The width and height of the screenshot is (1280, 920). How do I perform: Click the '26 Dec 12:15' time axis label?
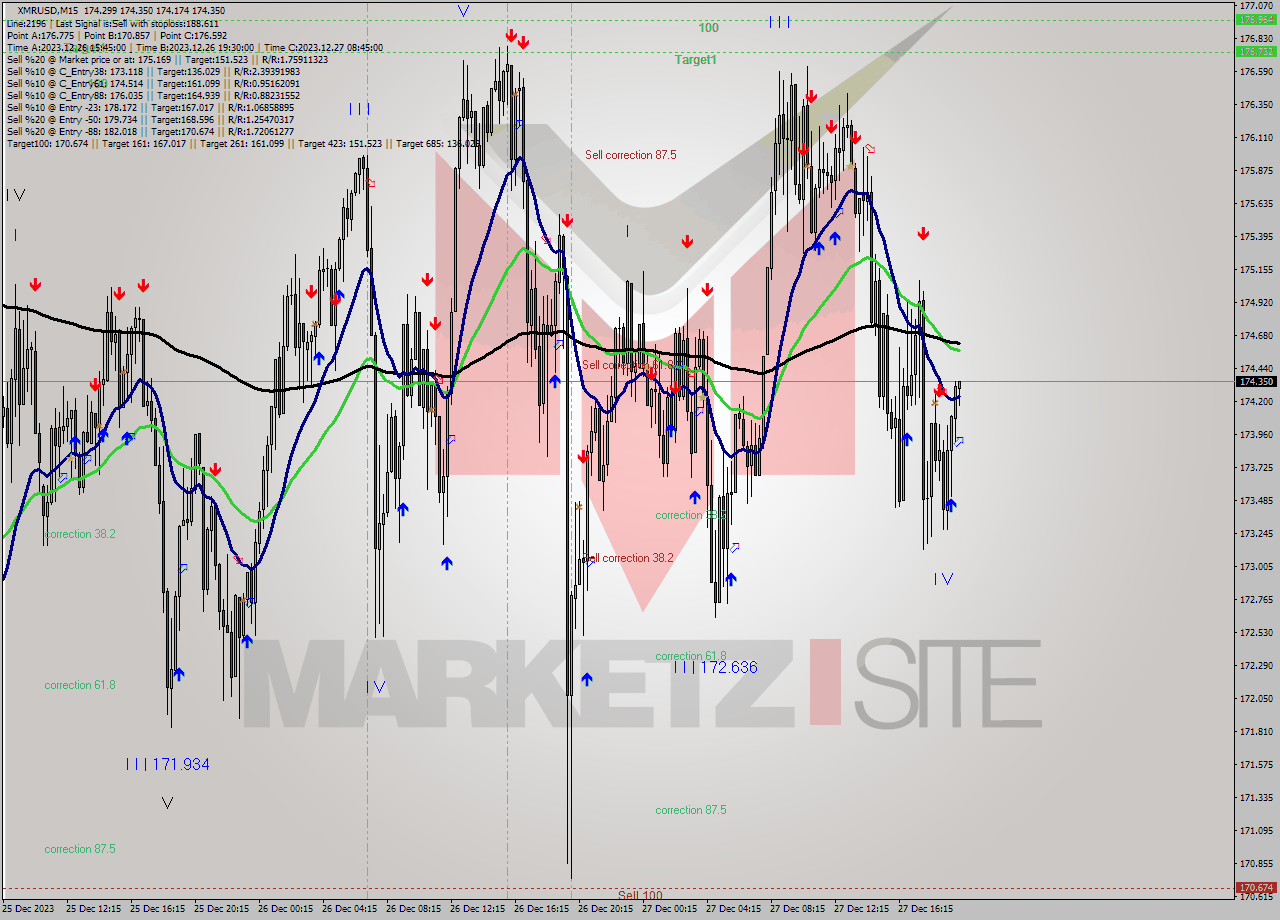point(477,909)
